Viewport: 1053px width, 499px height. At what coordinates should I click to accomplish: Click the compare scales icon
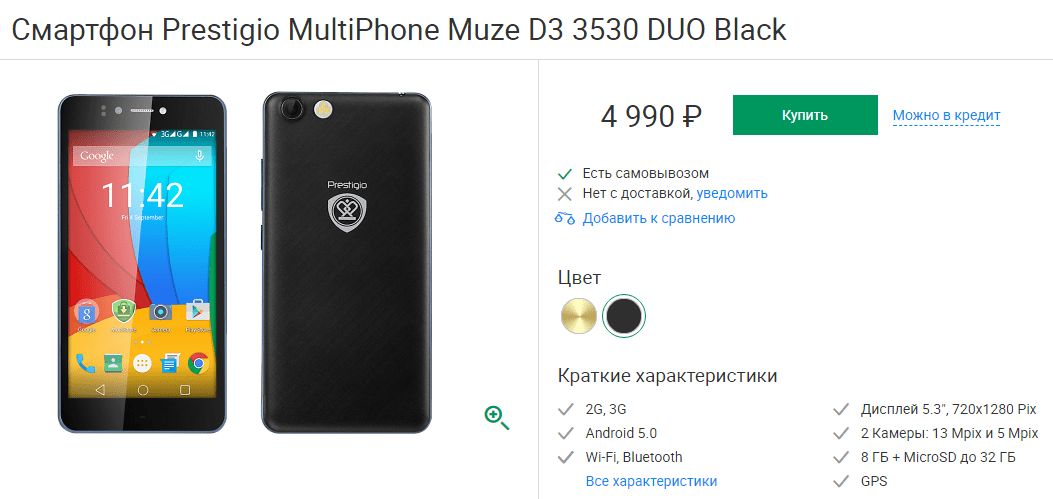coord(565,218)
